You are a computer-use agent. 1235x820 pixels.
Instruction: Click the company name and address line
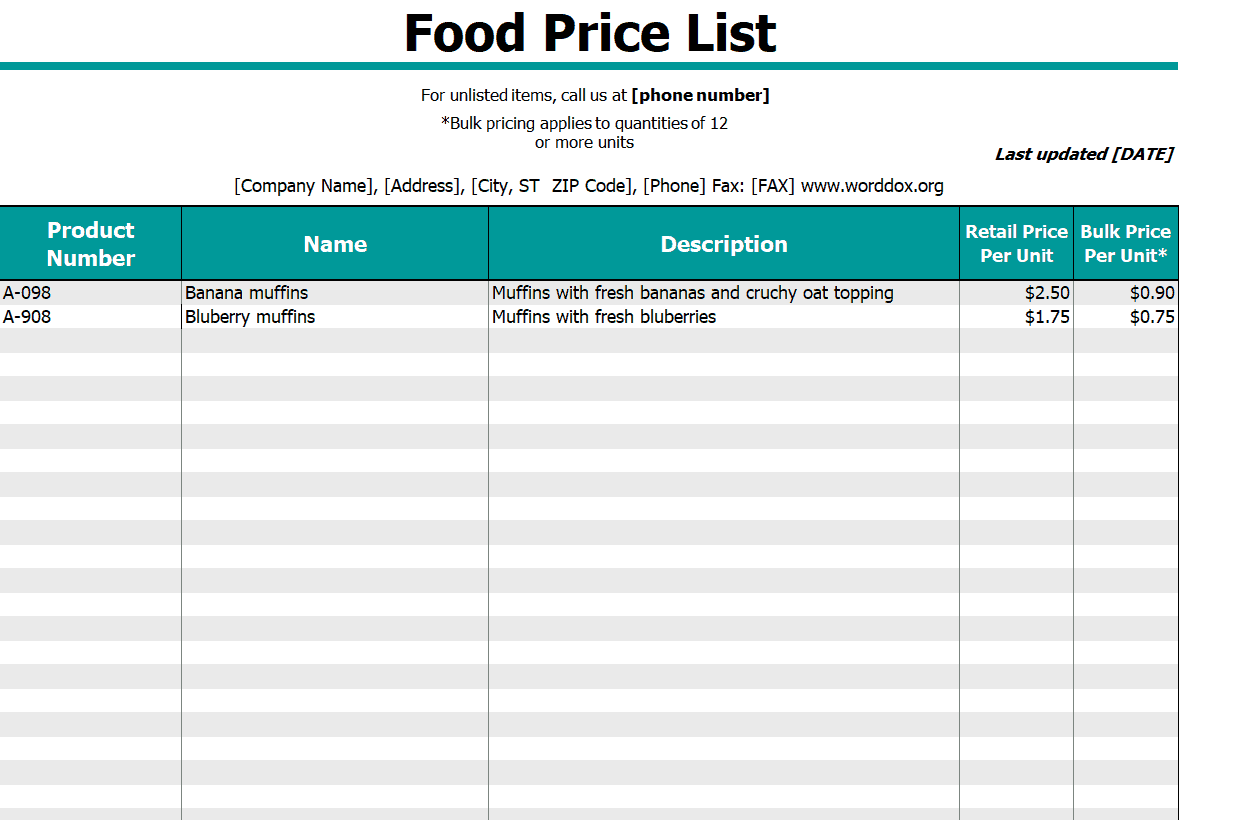point(589,186)
